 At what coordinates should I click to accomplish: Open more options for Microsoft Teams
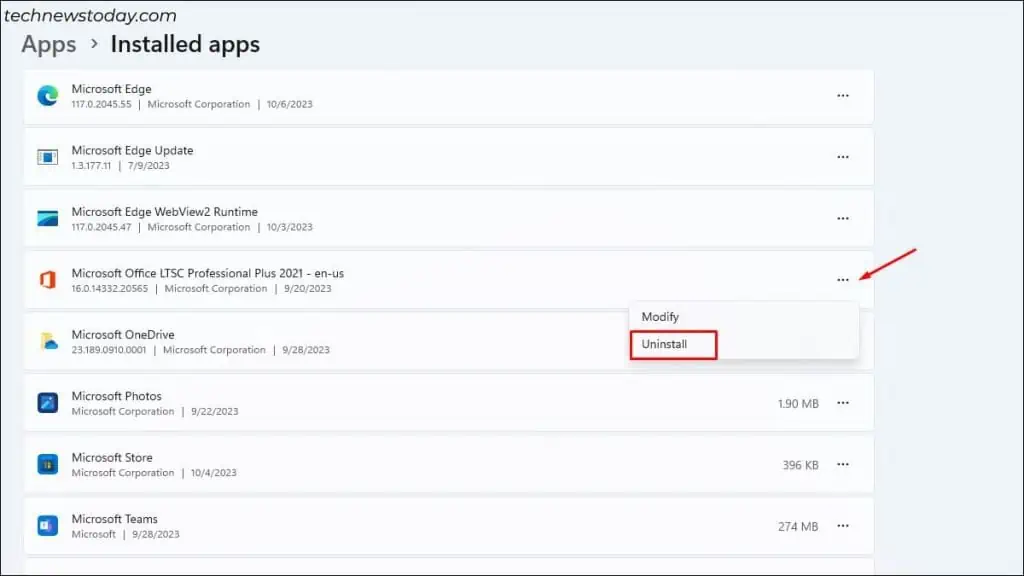pyautogui.click(x=843, y=526)
